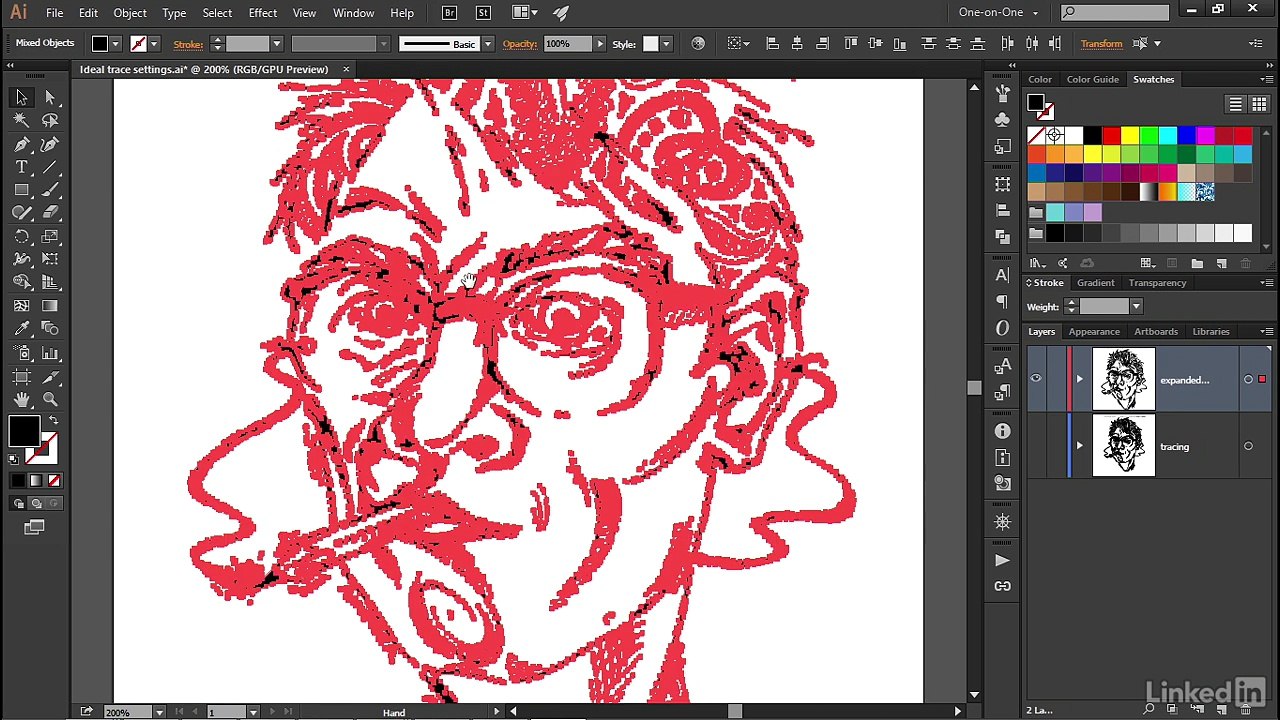Select the Gradient tool
Viewport: 1280px width, 720px height.
(x=50, y=306)
